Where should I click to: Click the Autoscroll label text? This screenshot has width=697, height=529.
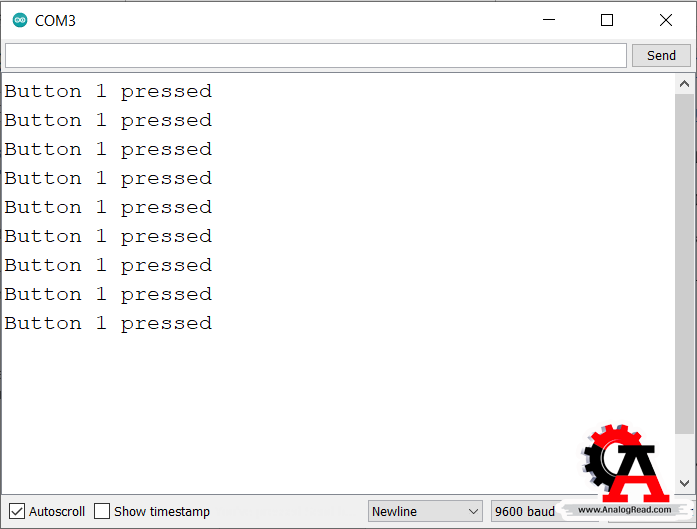(x=57, y=512)
